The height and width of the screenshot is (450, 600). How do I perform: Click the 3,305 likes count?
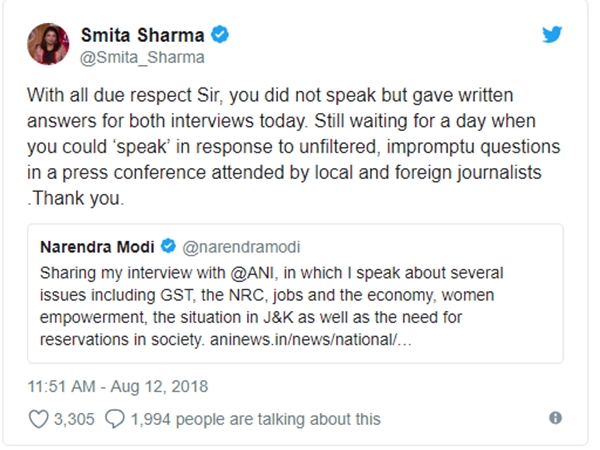[x=75, y=418]
